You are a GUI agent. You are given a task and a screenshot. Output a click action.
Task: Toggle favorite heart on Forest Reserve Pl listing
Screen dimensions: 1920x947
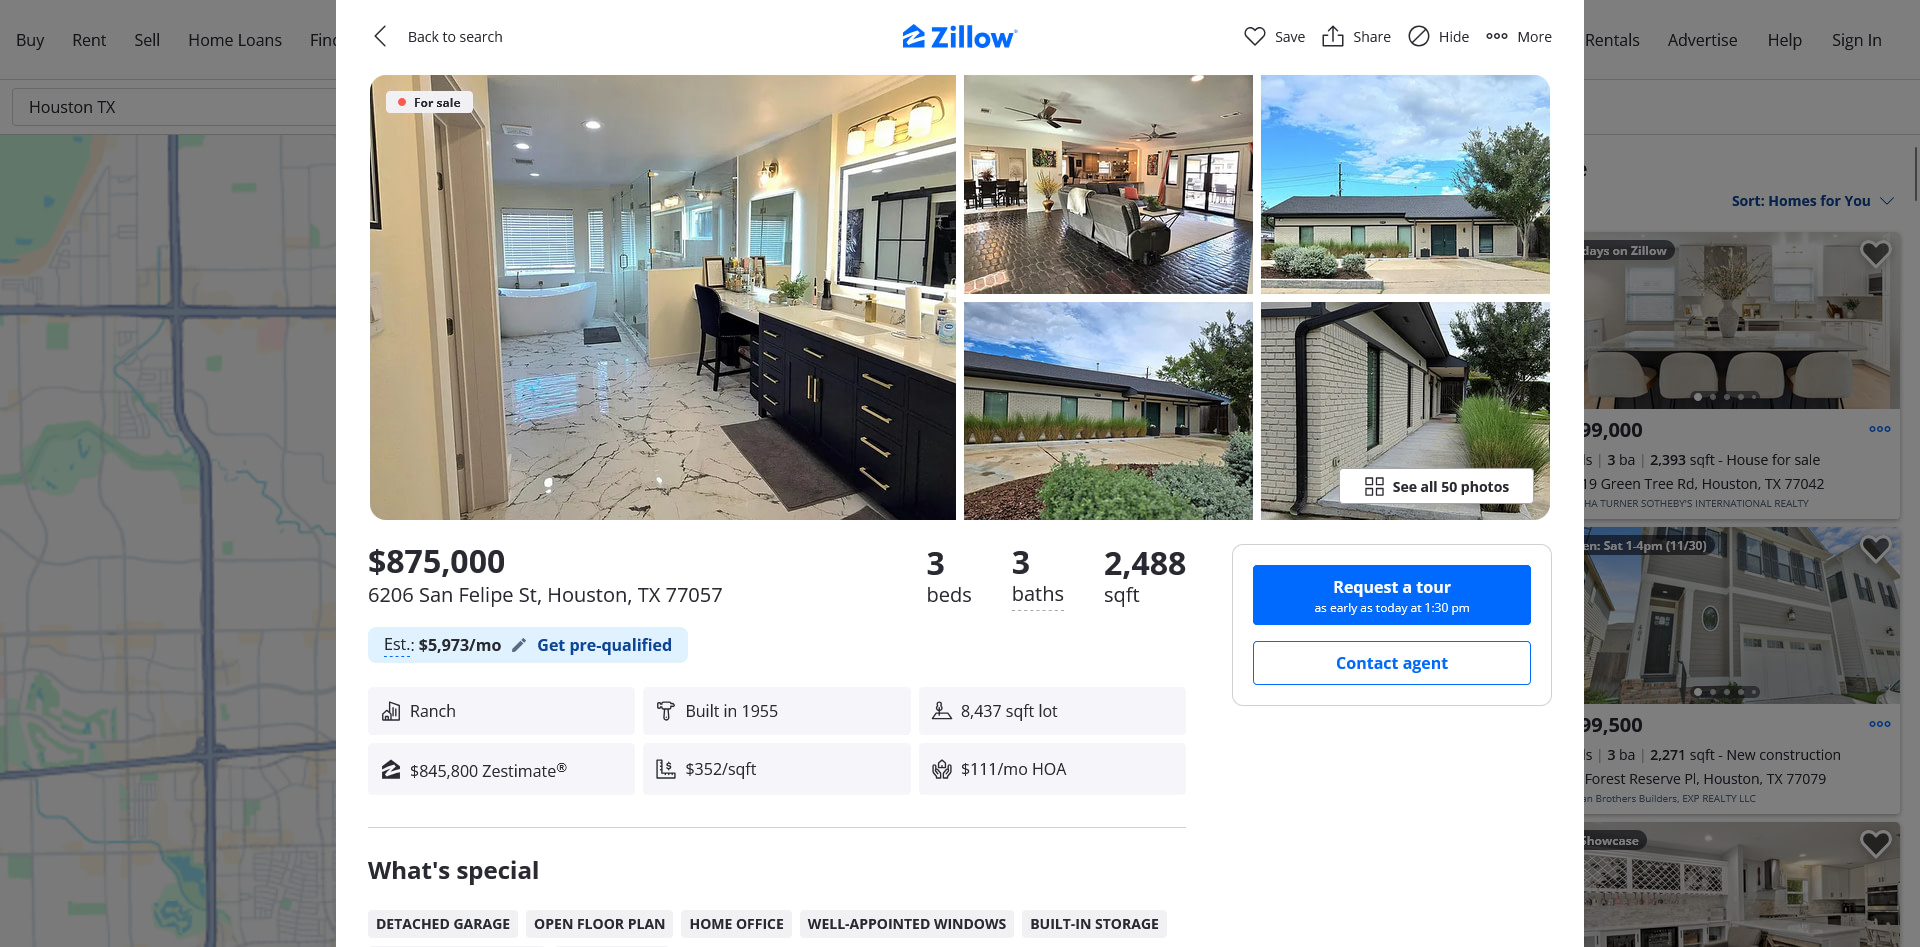1875,548
